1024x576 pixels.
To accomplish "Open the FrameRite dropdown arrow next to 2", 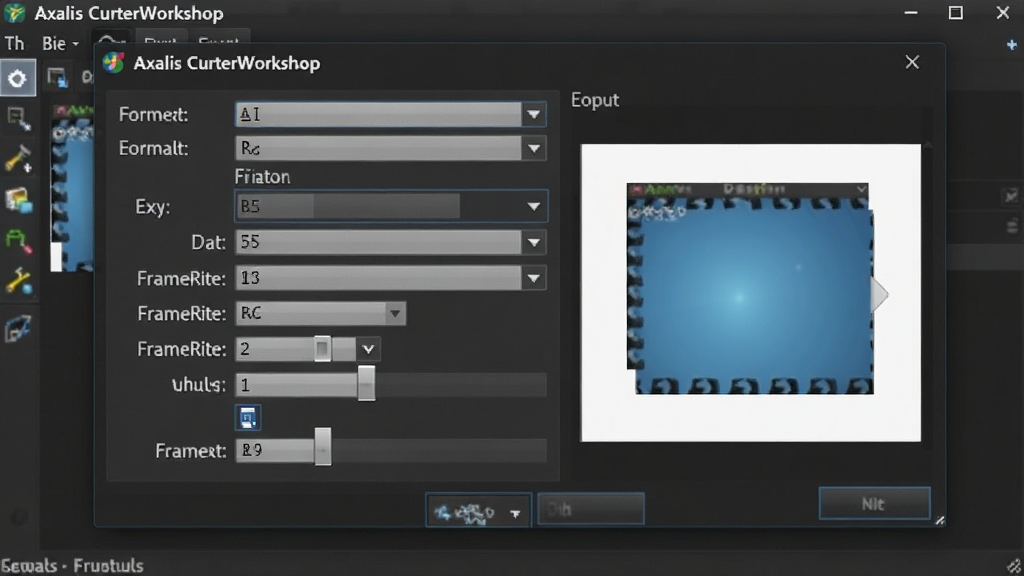I will tap(368, 349).
